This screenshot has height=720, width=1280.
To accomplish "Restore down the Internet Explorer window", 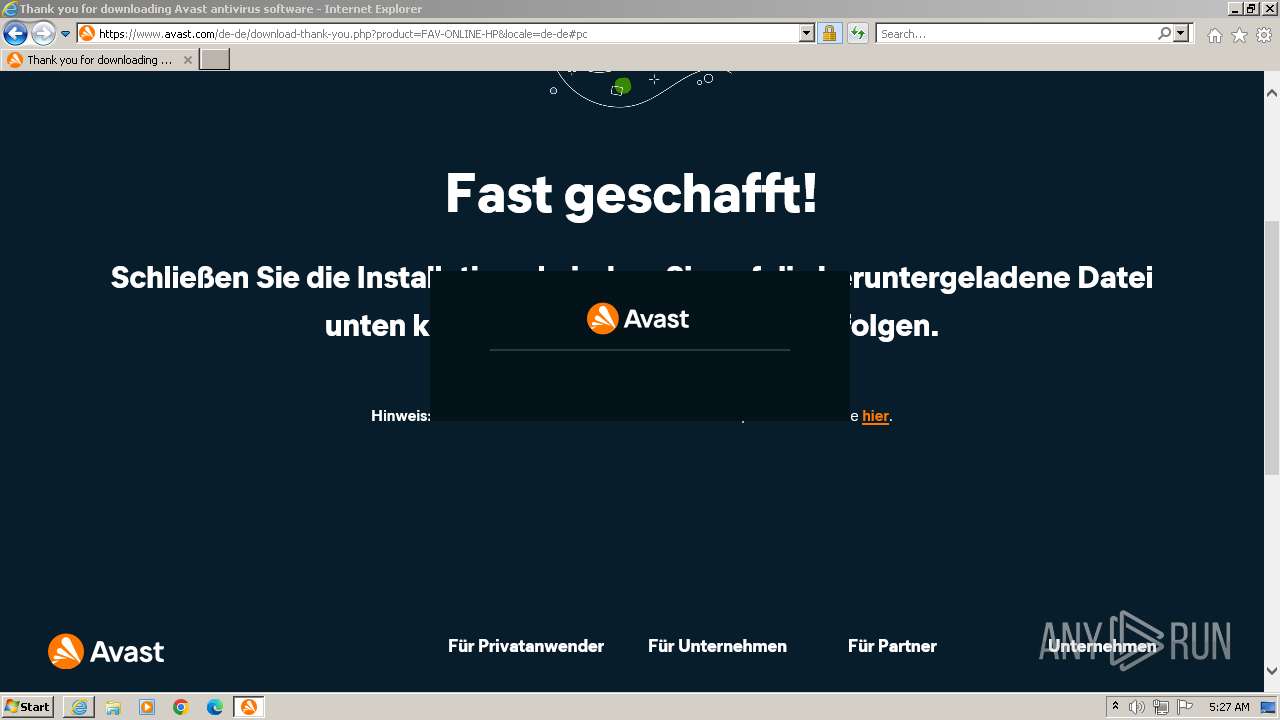I will click(x=1250, y=8).
